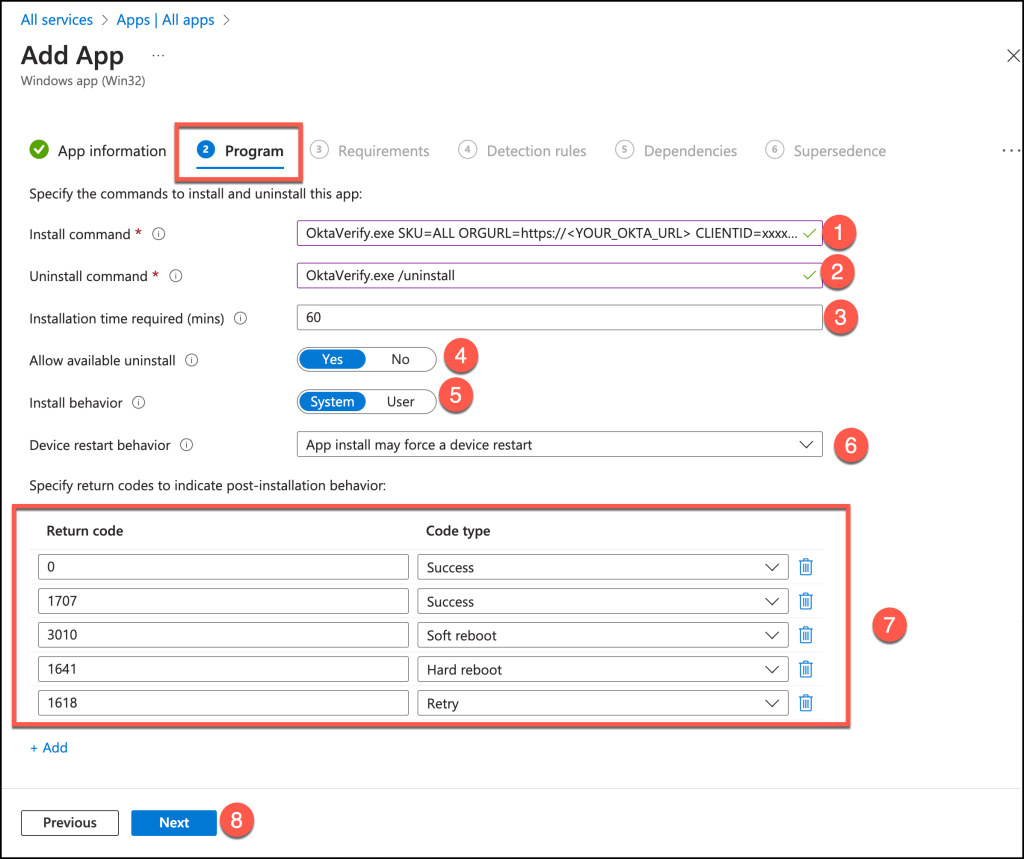Click trash icon for return code 1707
This screenshot has height=859, width=1024.
pos(805,601)
